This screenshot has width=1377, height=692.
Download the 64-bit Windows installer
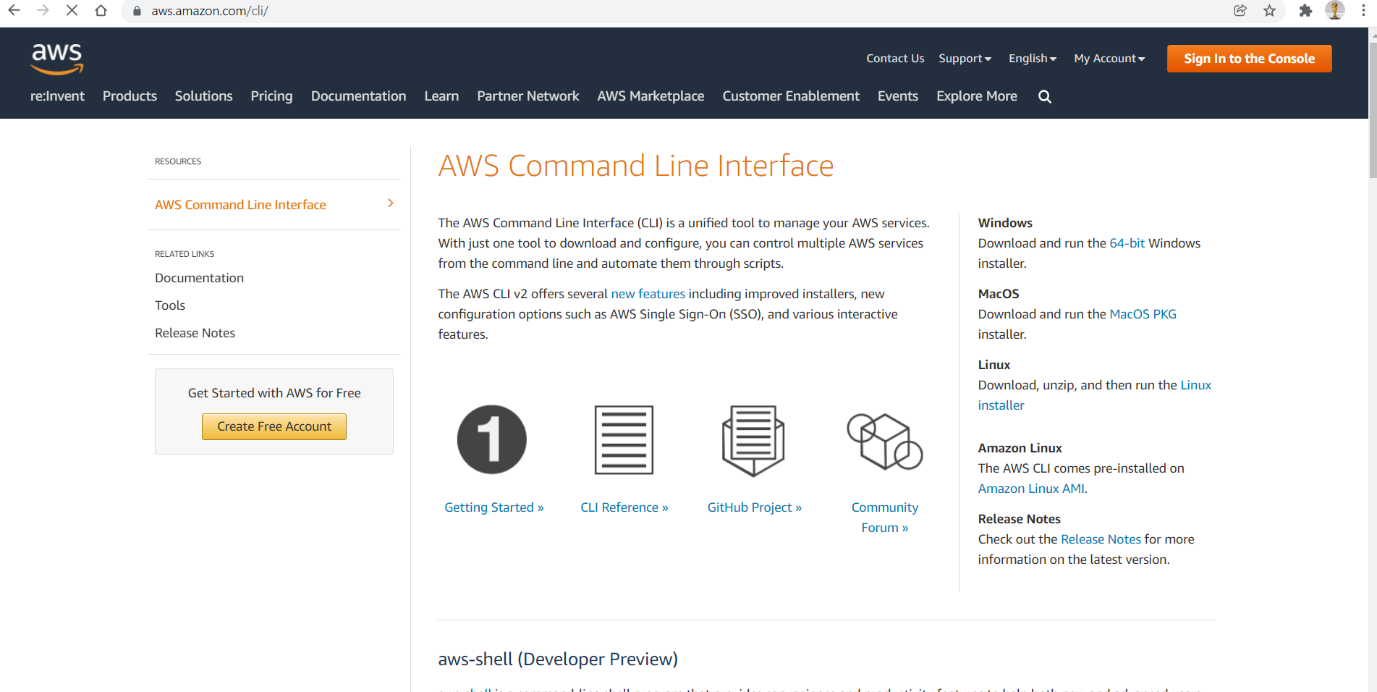click(1127, 243)
